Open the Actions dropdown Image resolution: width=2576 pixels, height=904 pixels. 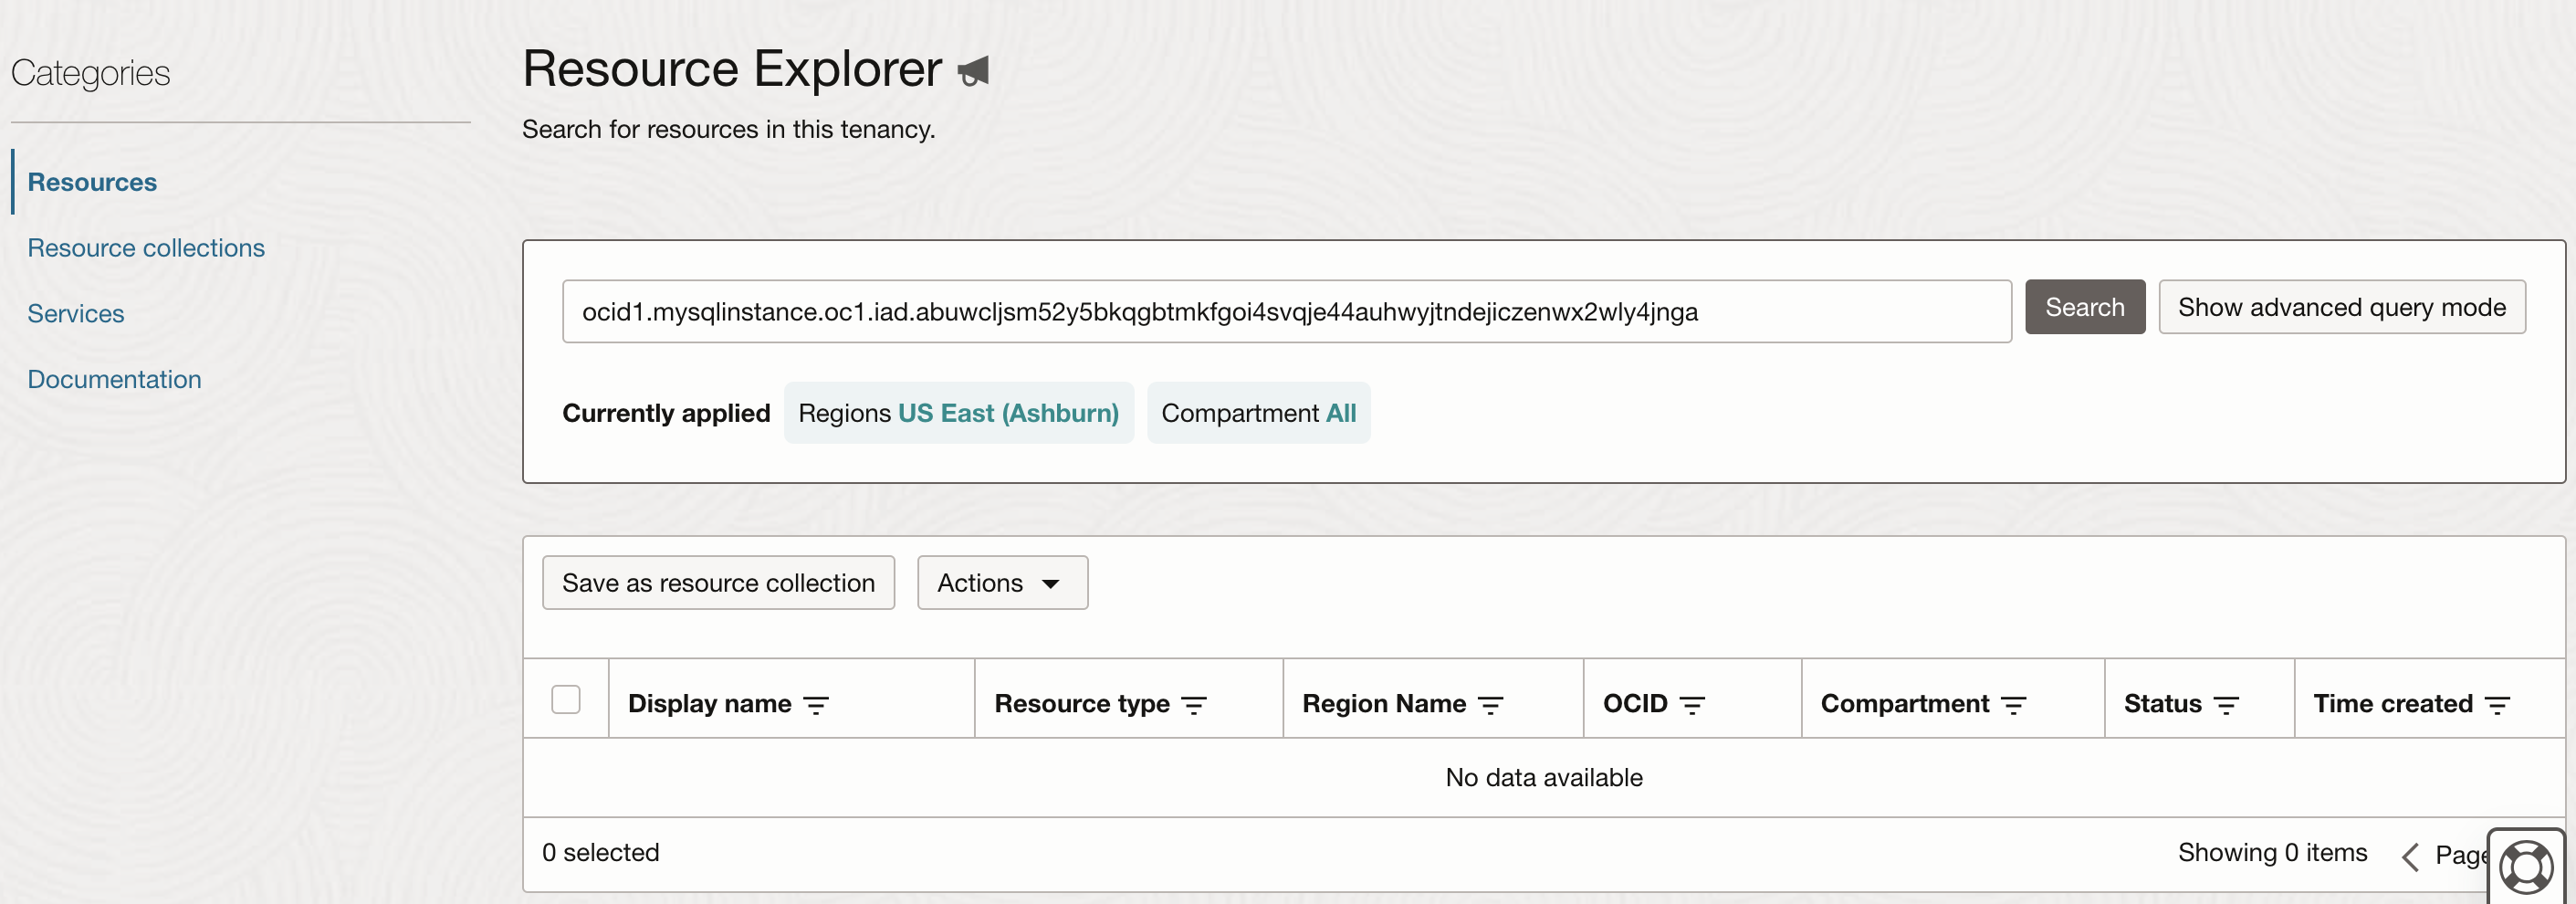click(1001, 582)
